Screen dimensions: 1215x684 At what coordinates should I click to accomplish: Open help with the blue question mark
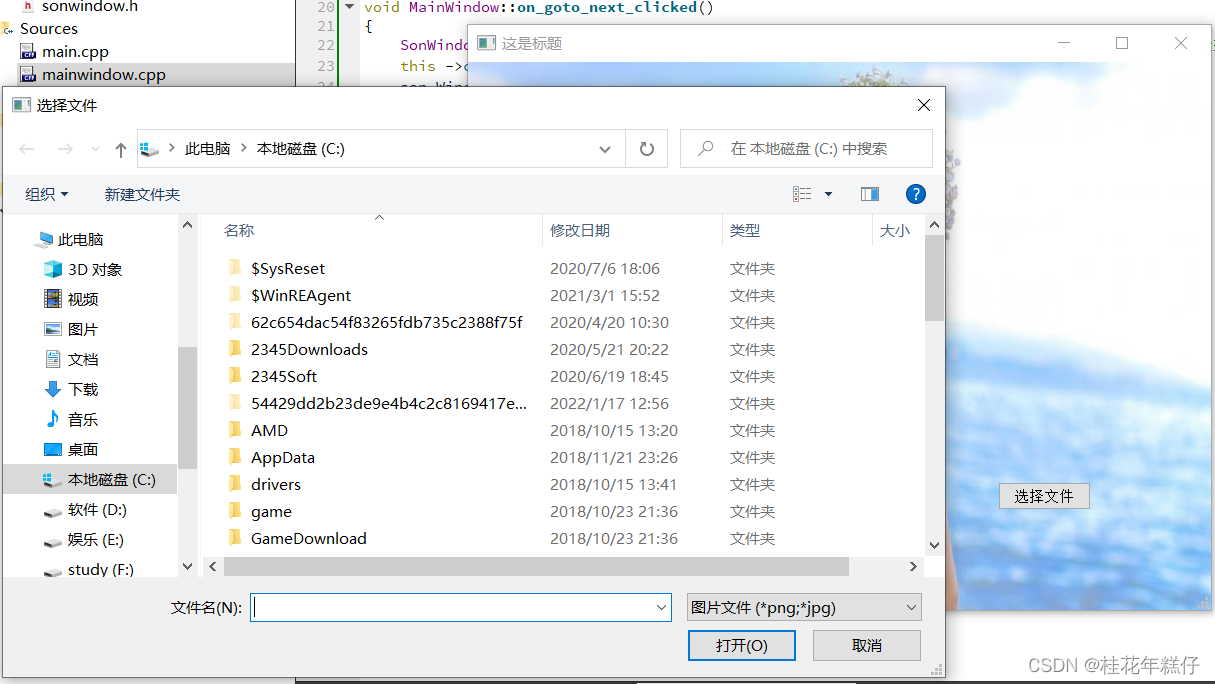(915, 194)
